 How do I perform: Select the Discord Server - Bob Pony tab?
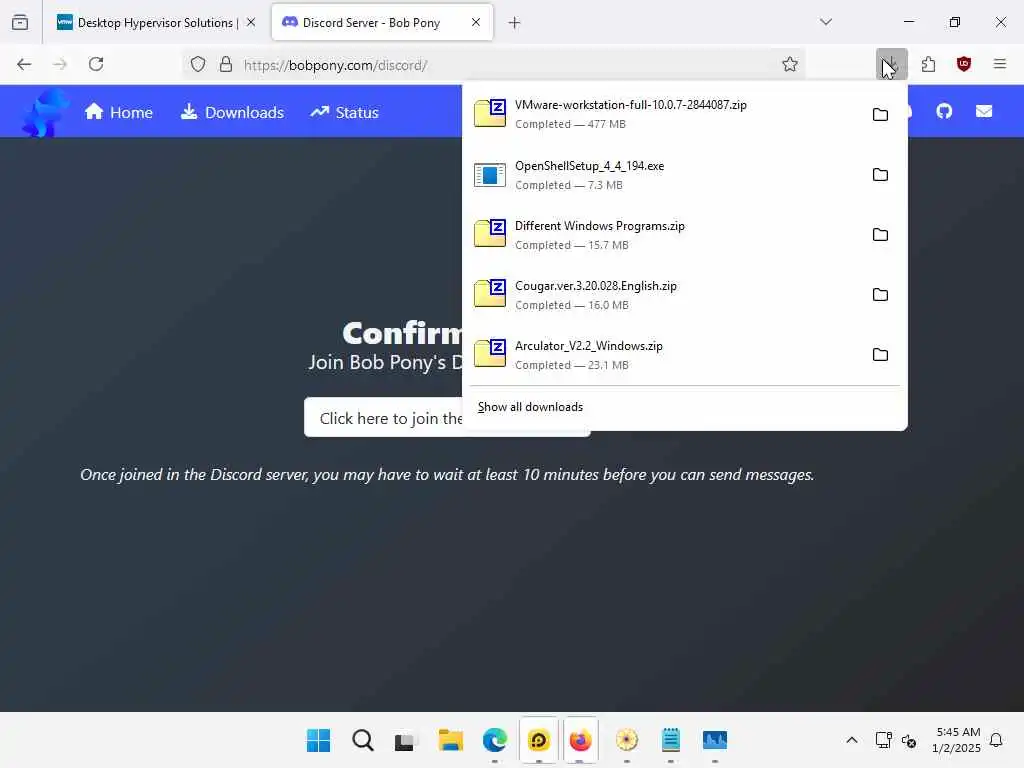[382, 22]
